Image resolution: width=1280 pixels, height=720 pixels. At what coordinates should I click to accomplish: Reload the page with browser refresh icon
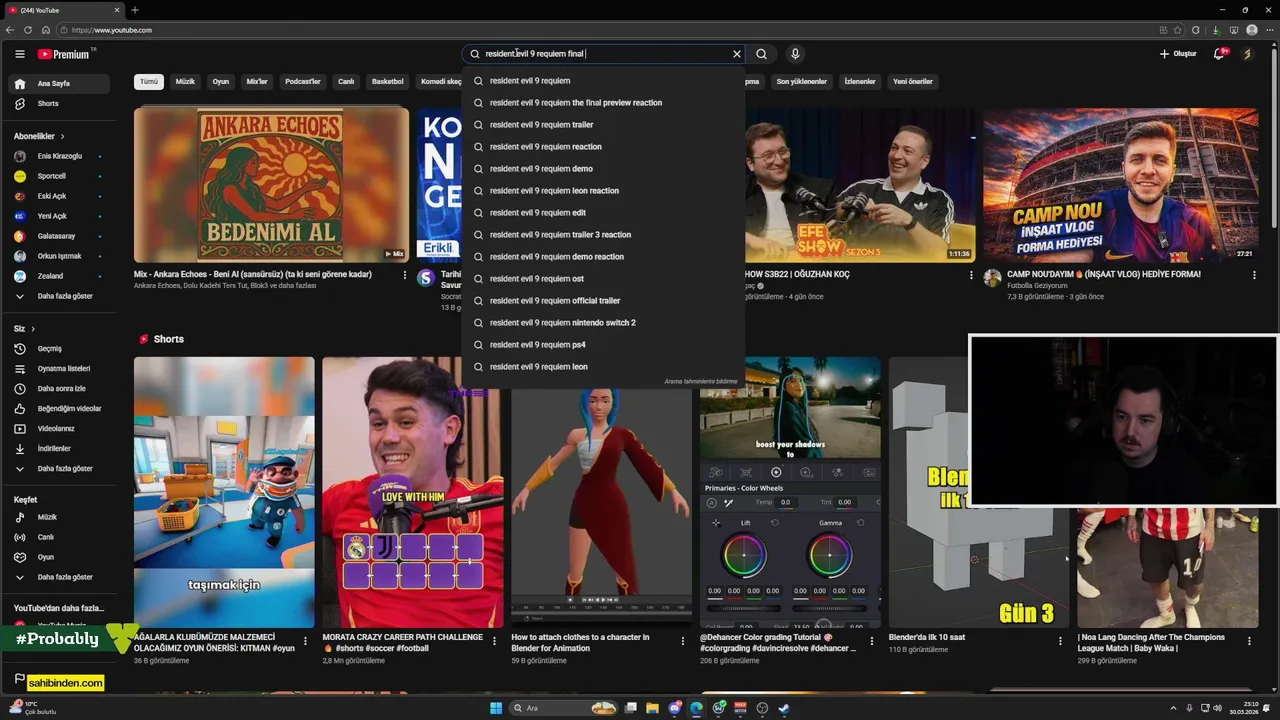pos(28,30)
